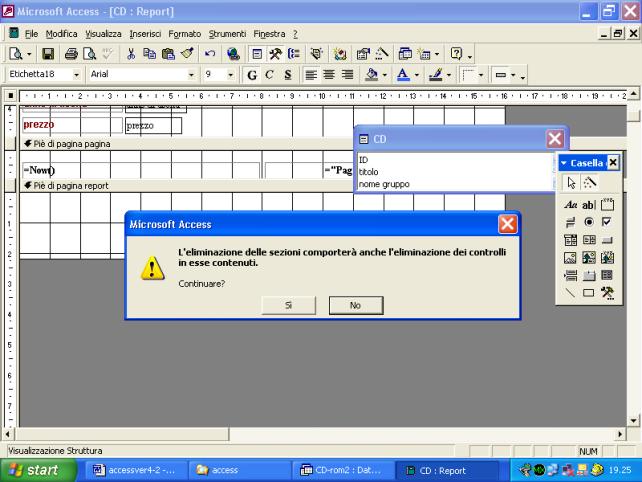Toggle left text alignment
Screen dimensions: 642x482
click(x=311, y=75)
